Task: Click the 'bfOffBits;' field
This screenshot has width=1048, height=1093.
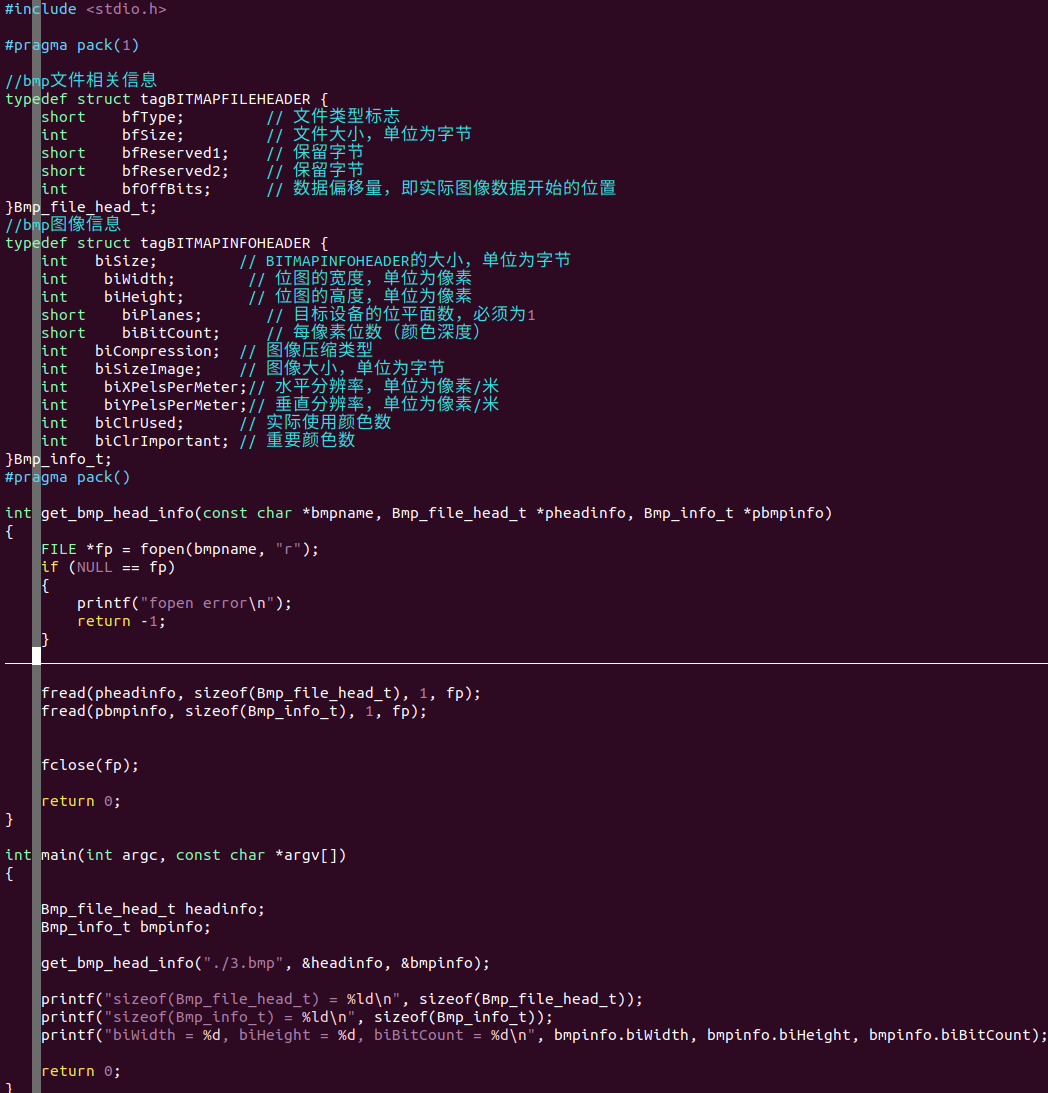Action: pos(166,189)
